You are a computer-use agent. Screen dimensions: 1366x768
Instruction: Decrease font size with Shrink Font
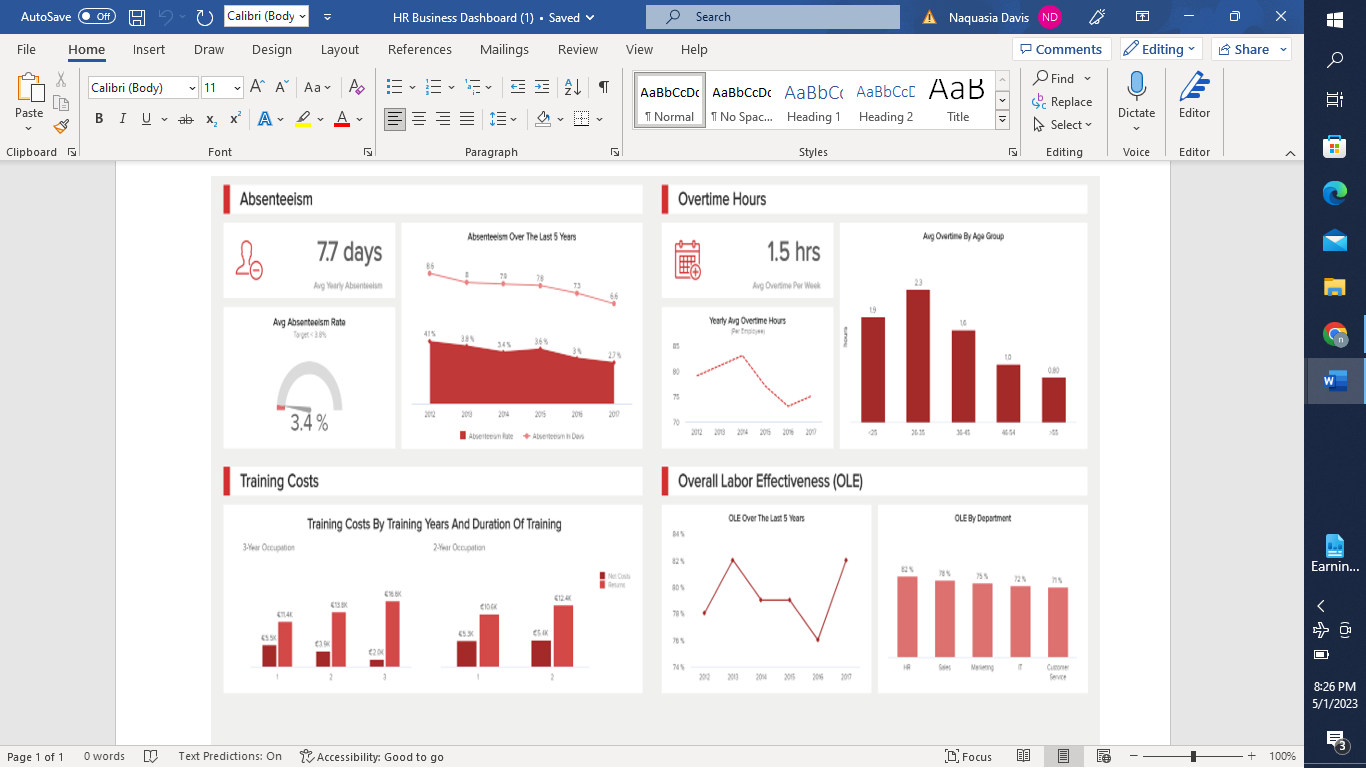tap(281, 87)
